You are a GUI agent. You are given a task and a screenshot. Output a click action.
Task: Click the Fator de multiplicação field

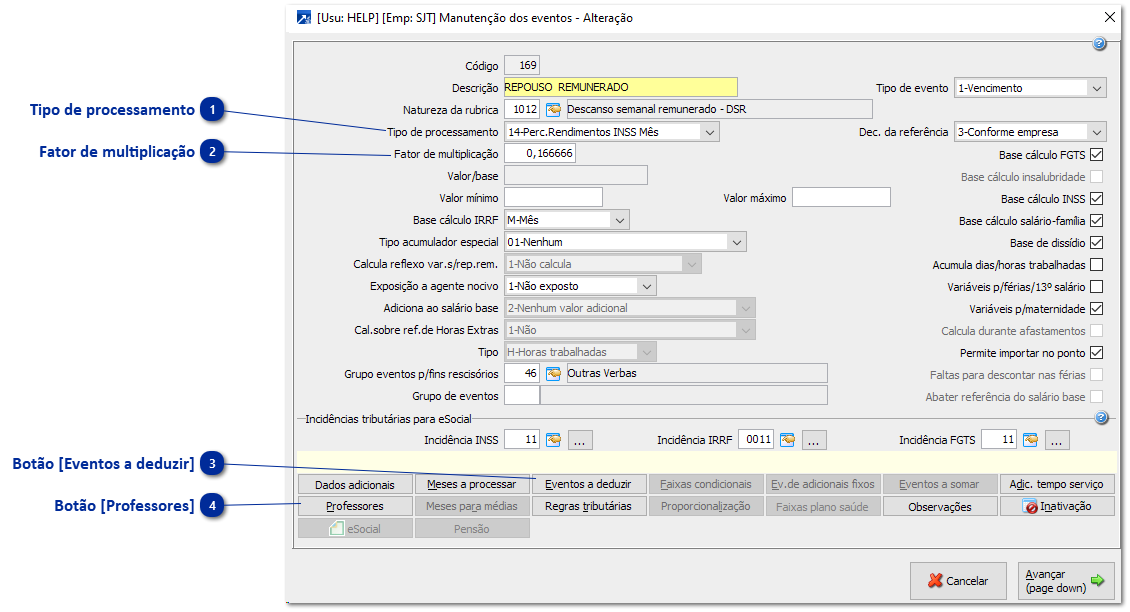[539, 154]
